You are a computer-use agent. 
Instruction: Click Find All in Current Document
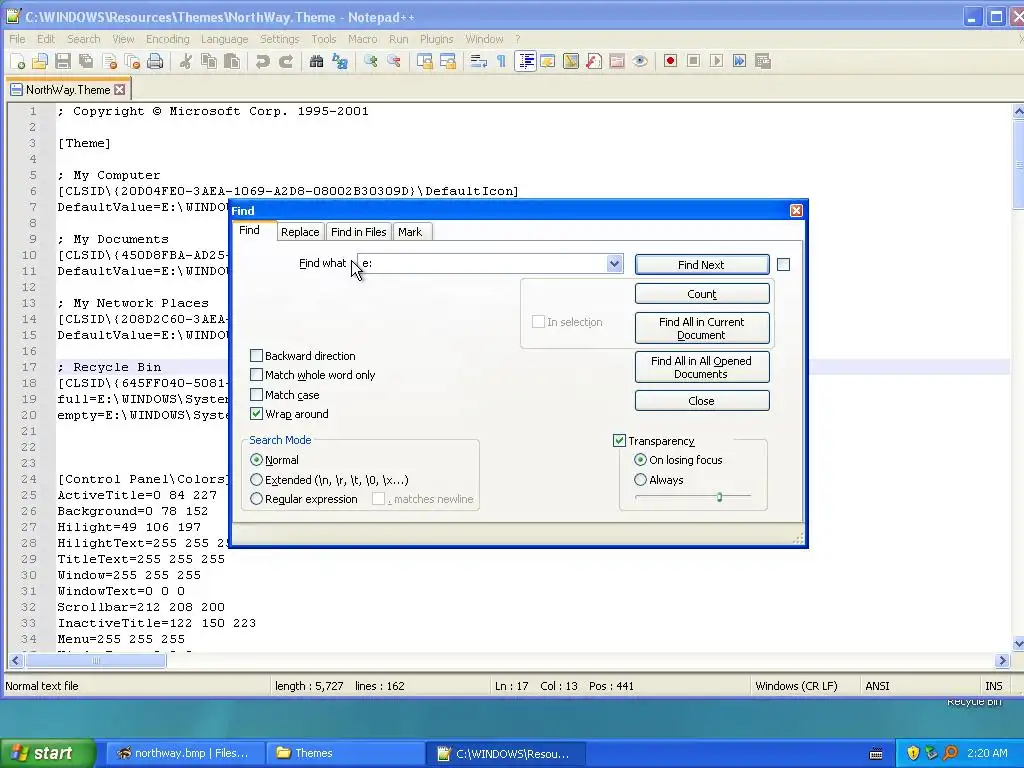pyautogui.click(x=702, y=328)
